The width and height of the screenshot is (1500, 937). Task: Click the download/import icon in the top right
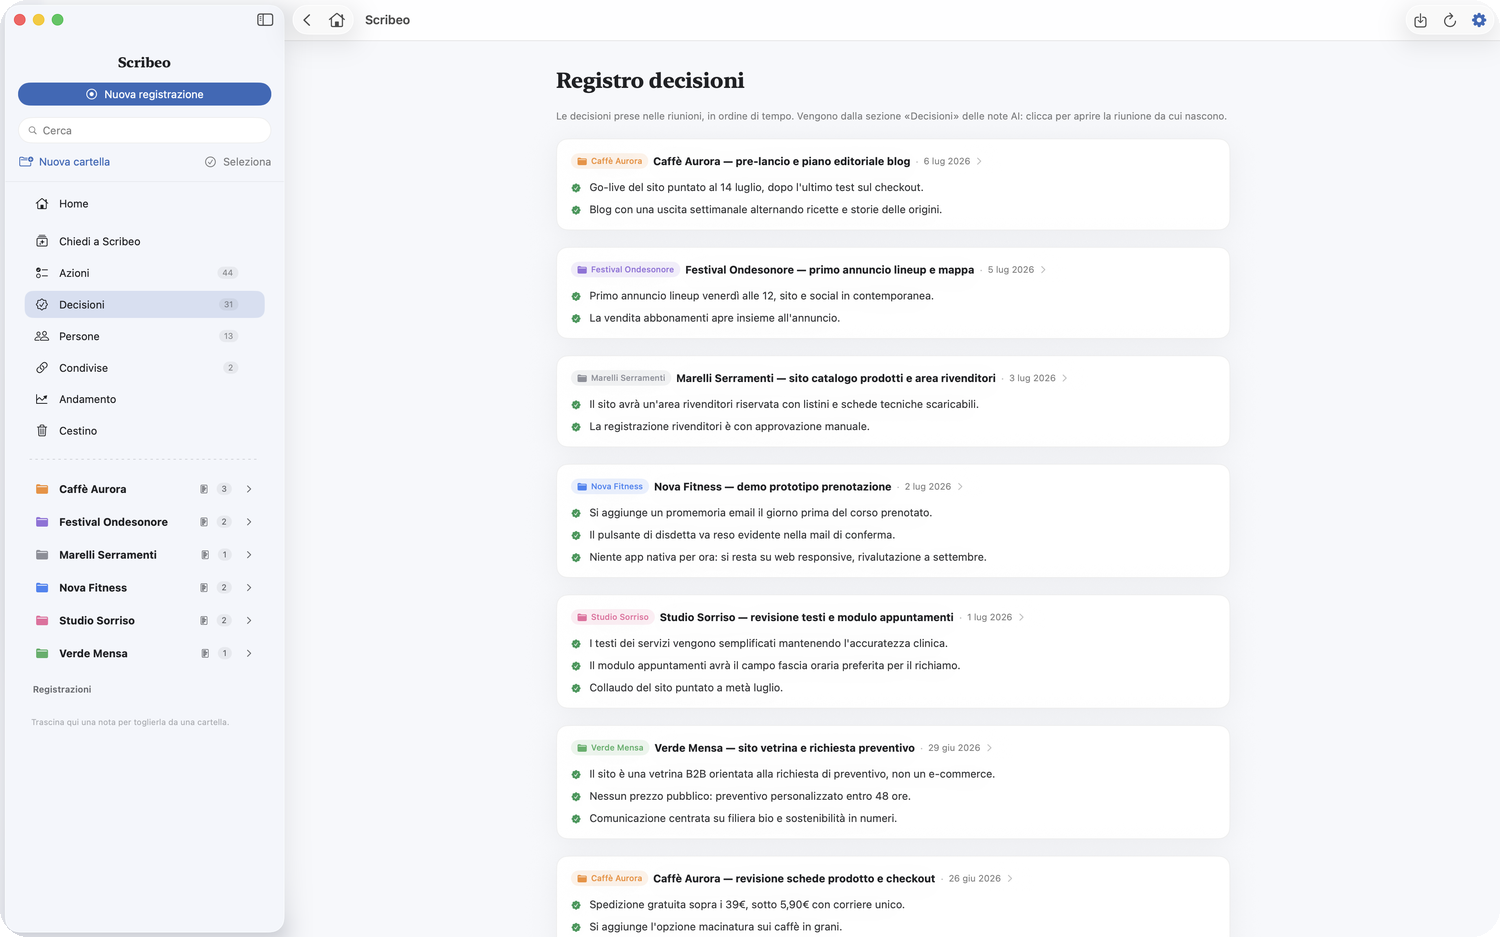[1420, 20]
